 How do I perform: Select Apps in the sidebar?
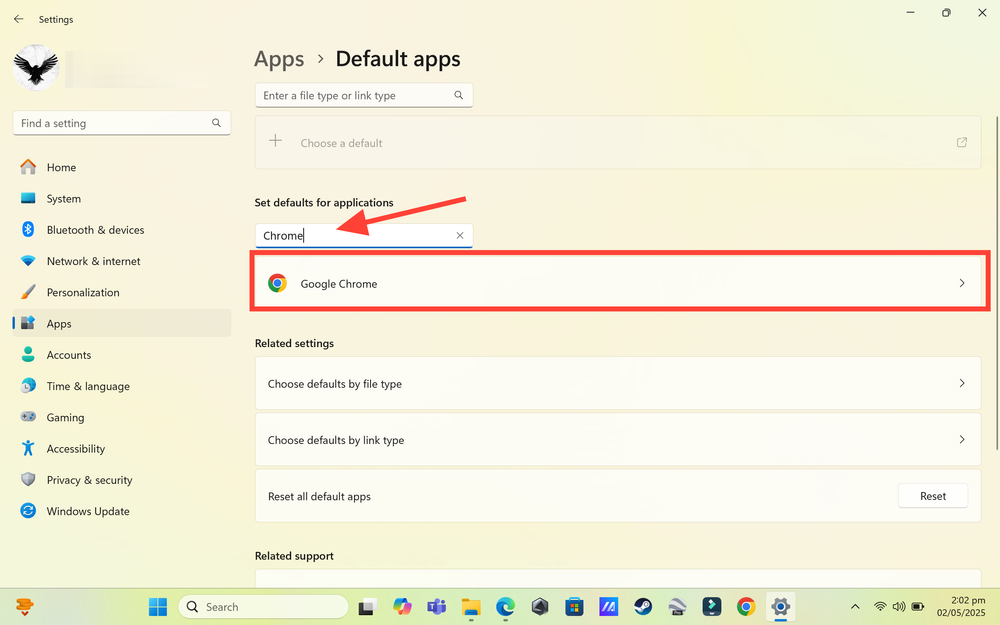coord(122,323)
